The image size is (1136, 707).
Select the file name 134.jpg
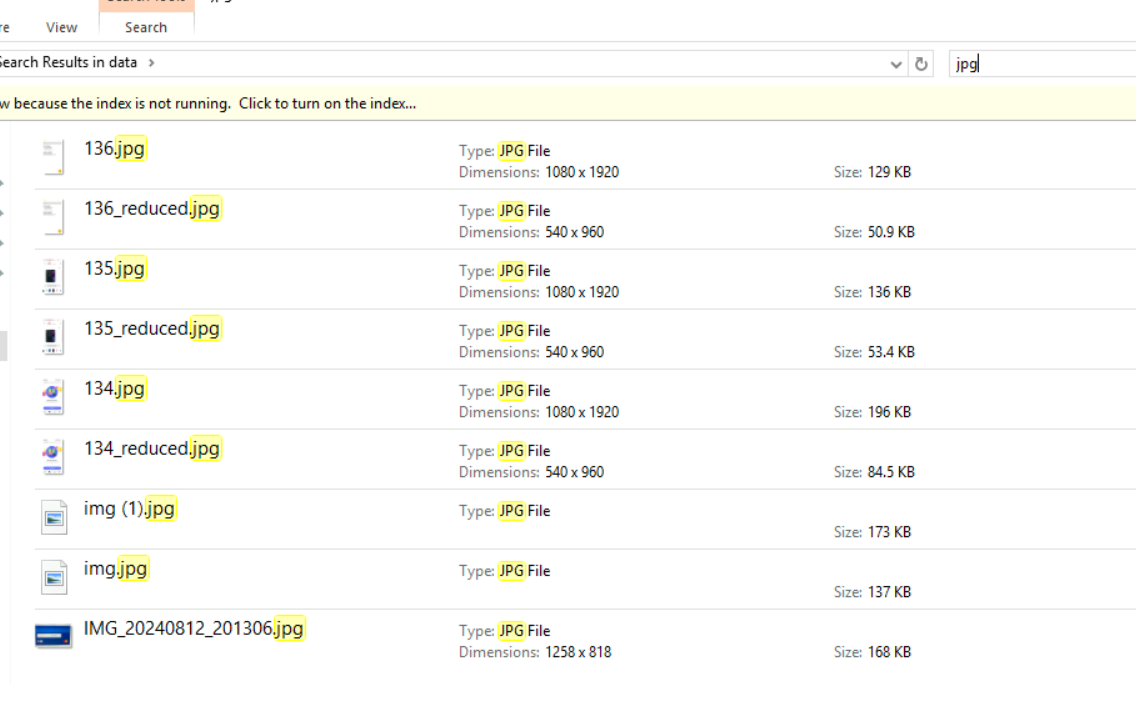pos(115,388)
